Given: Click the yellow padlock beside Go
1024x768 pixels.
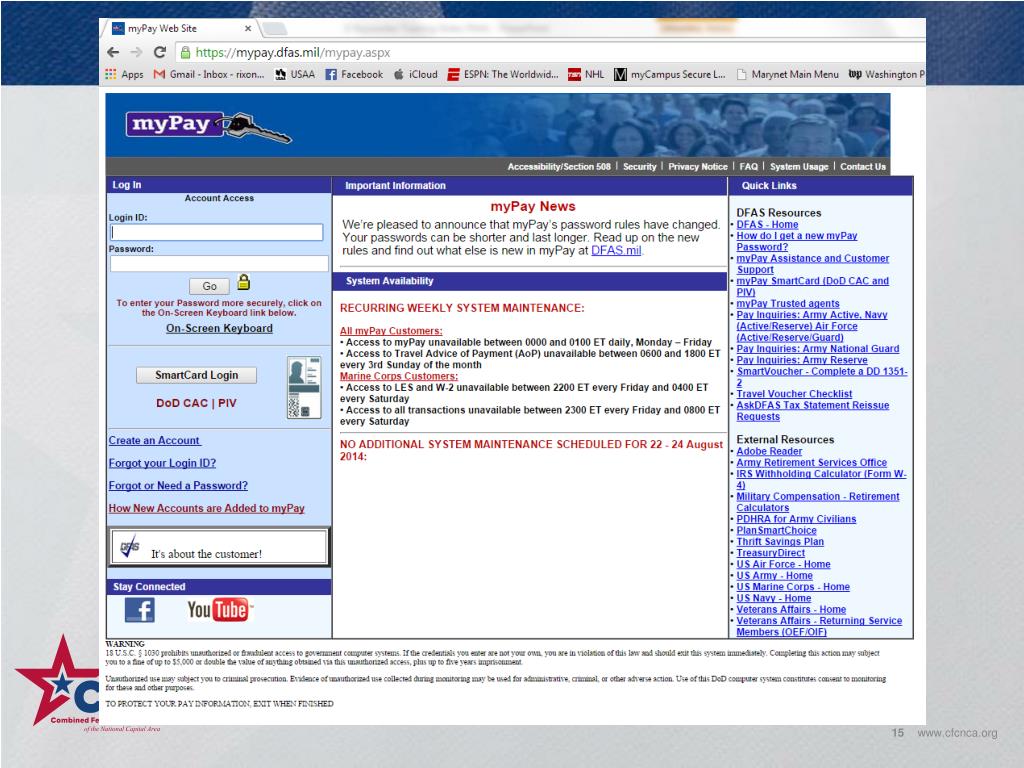Looking at the screenshot, I should click(x=244, y=282).
